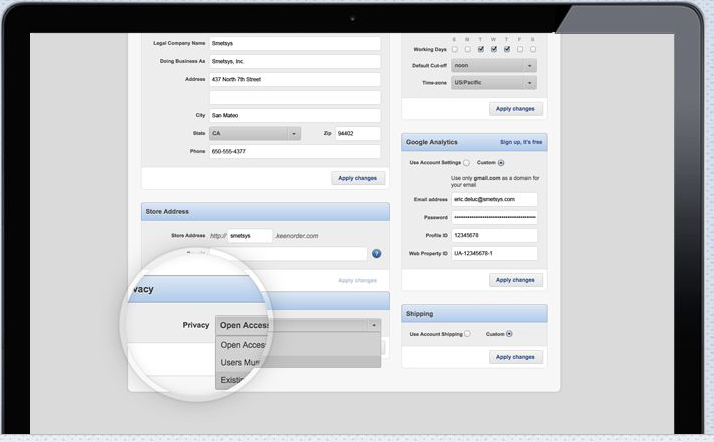Click the blue help question mark icon
The height and width of the screenshot is (442, 714).
point(377,254)
